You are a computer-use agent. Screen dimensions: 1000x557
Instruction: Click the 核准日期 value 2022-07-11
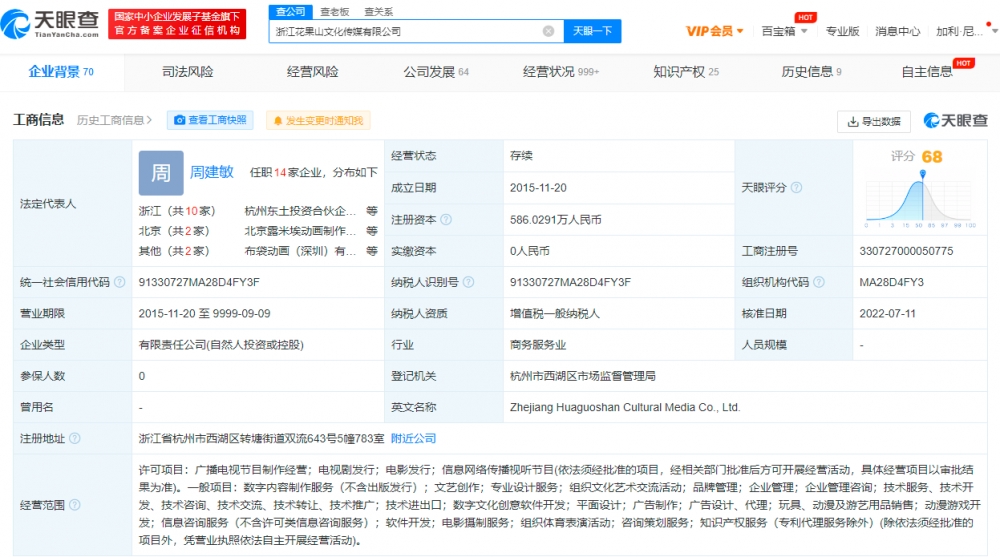(x=887, y=313)
